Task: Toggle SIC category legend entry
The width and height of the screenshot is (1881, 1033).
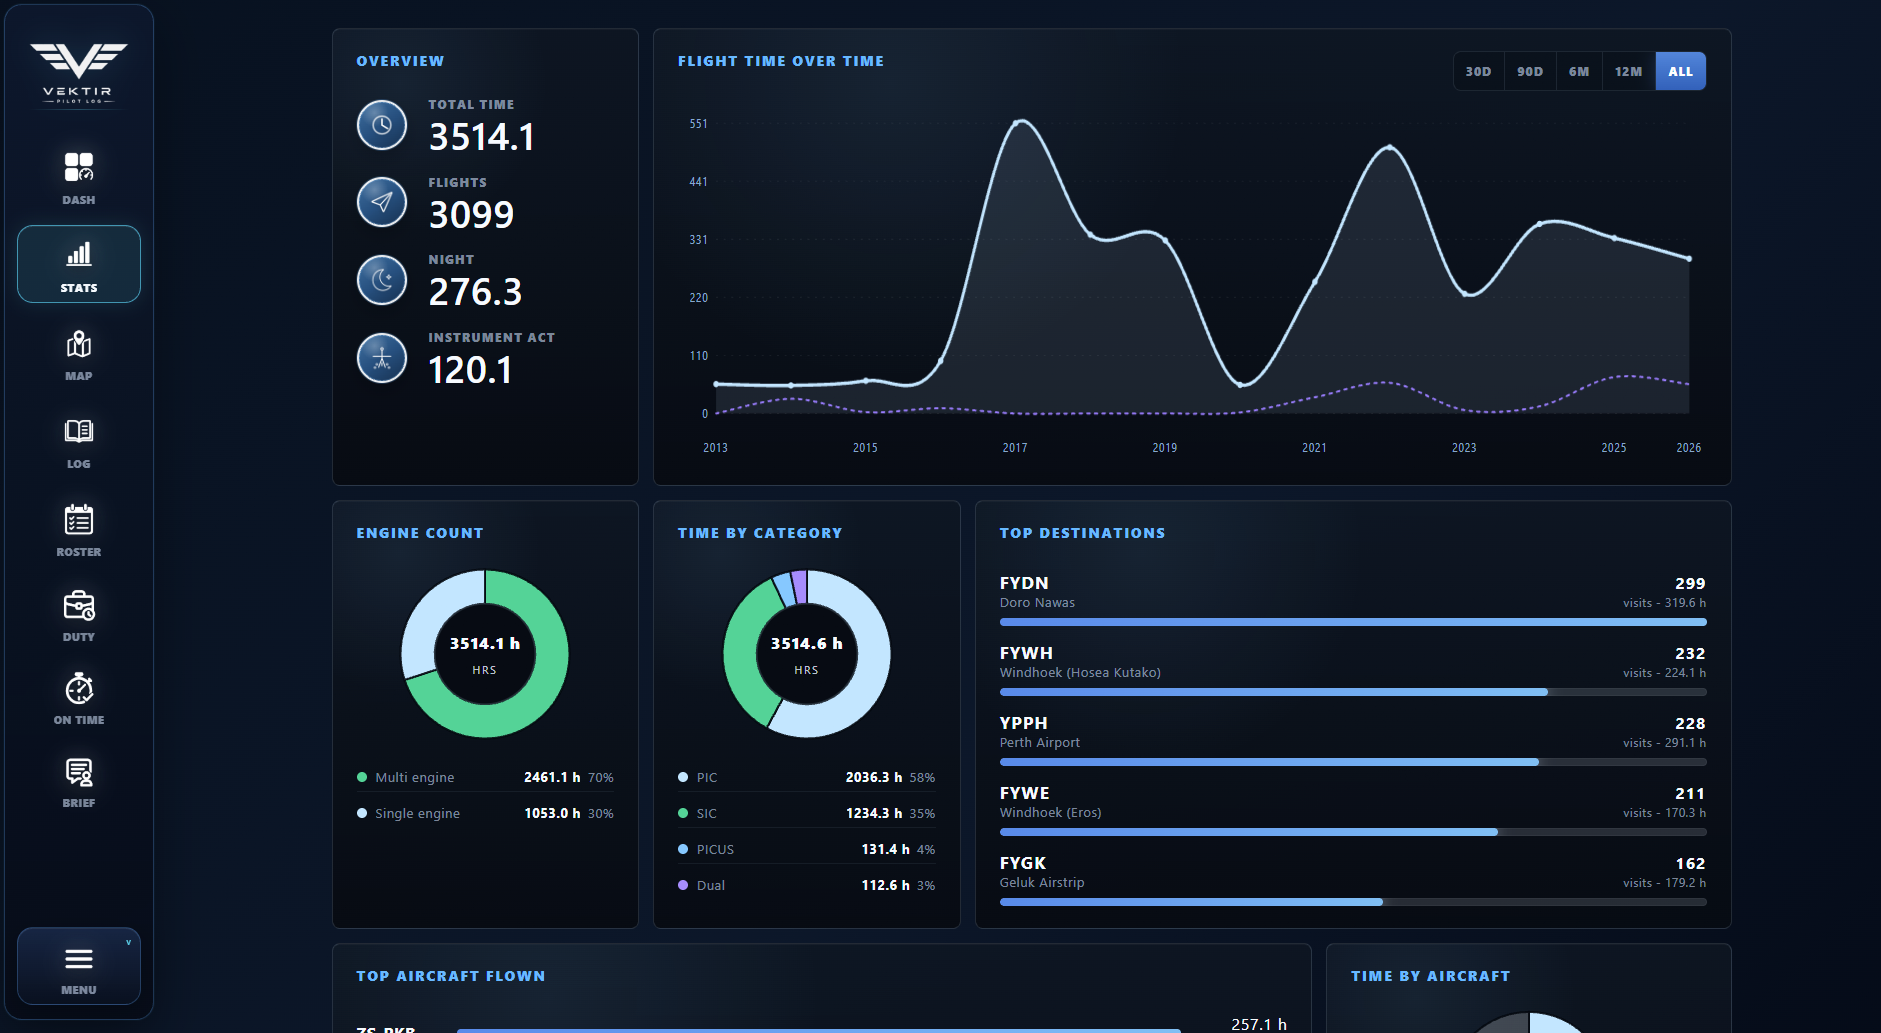Action: coord(807,813)
